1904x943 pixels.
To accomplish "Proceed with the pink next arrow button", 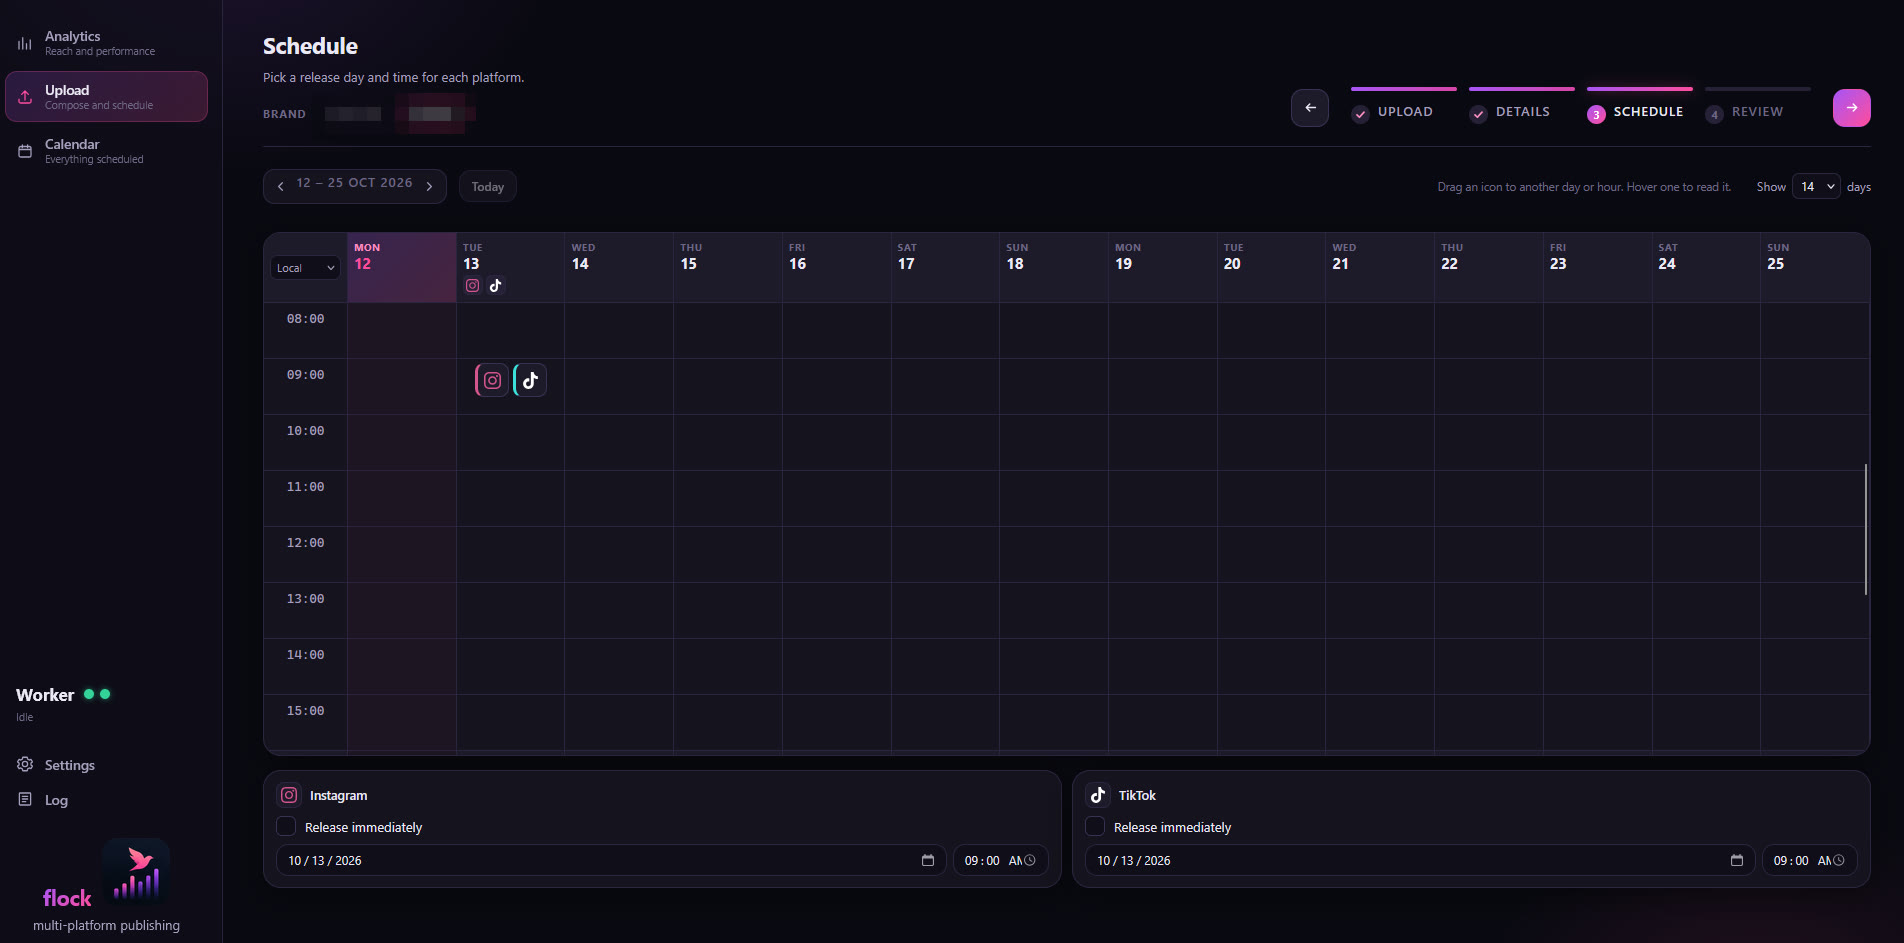I will [1851, 108].
